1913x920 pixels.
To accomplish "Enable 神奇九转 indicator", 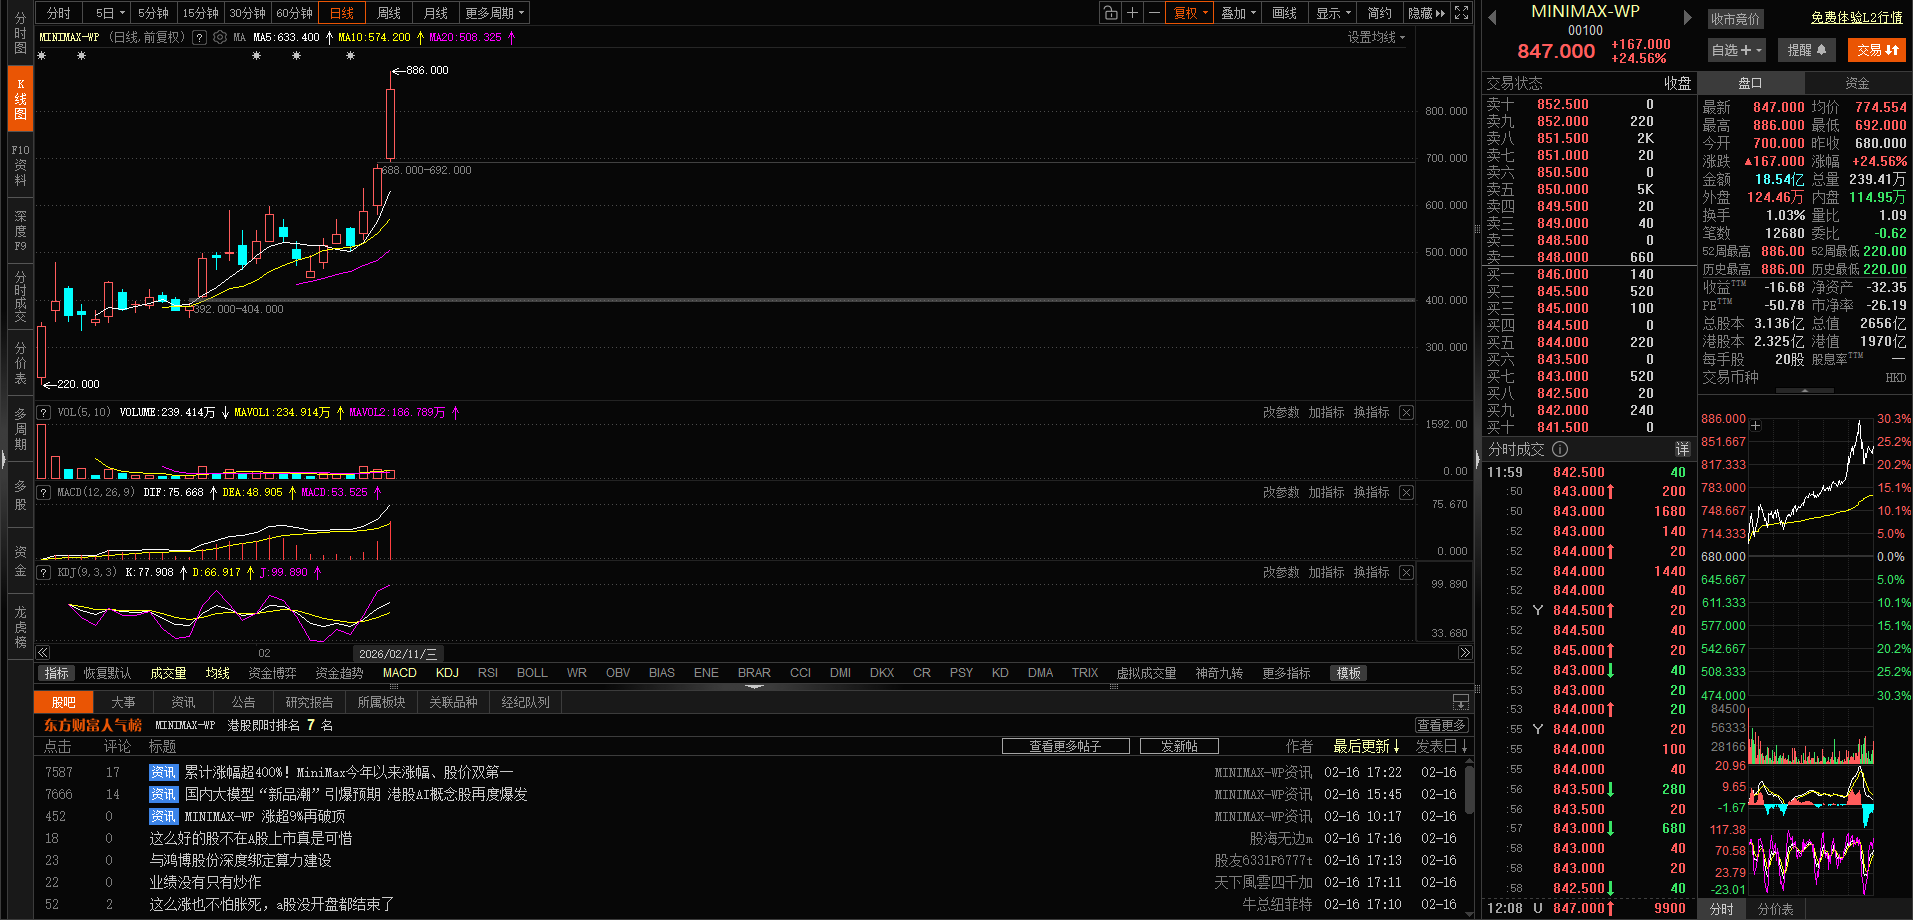I will (x=1217, y=673).
